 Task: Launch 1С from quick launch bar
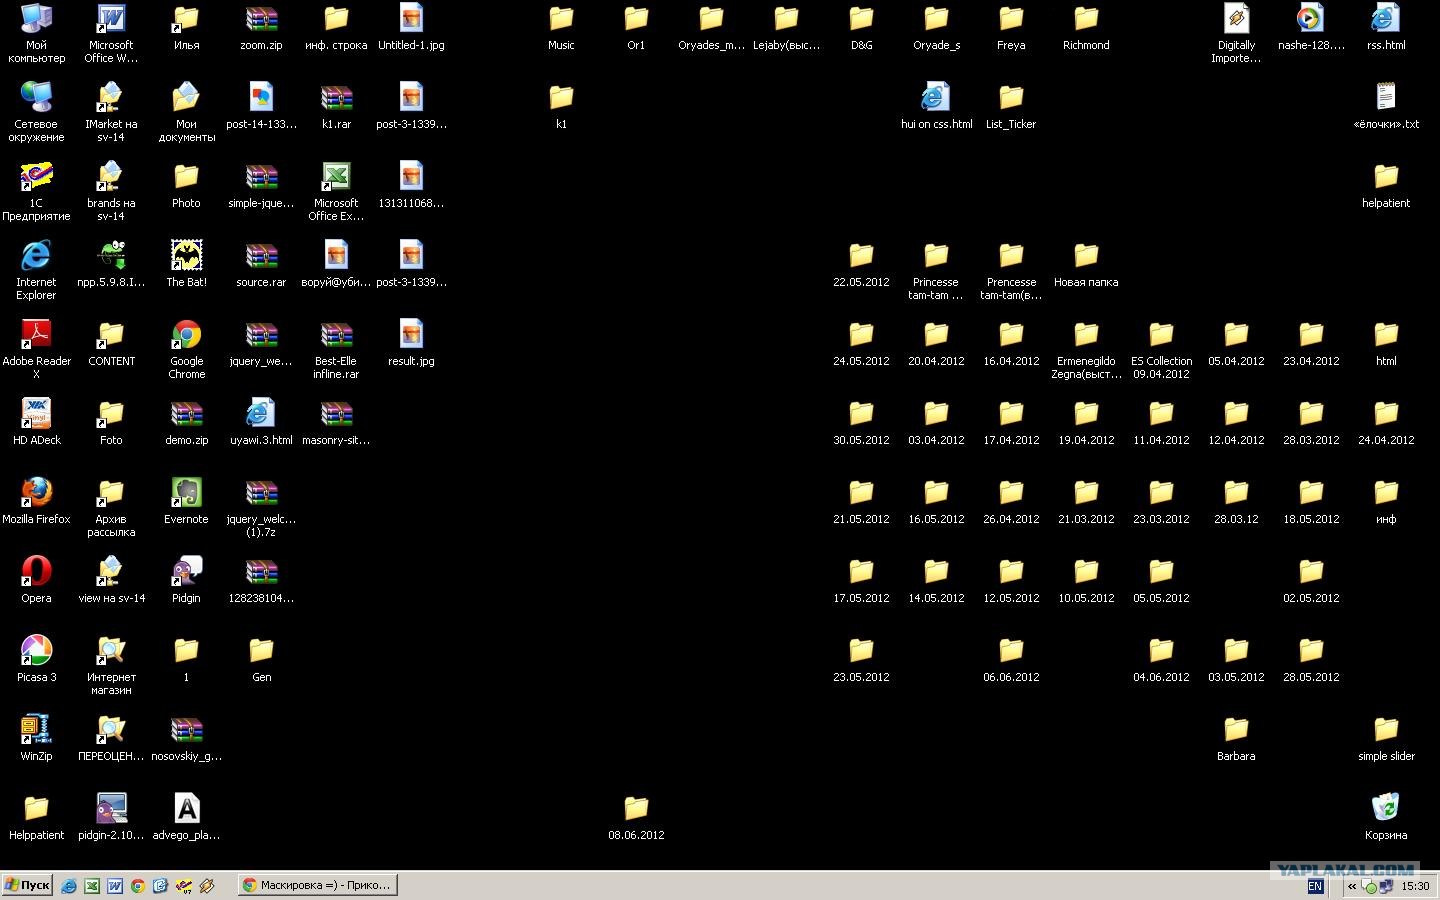pos(184,886)
